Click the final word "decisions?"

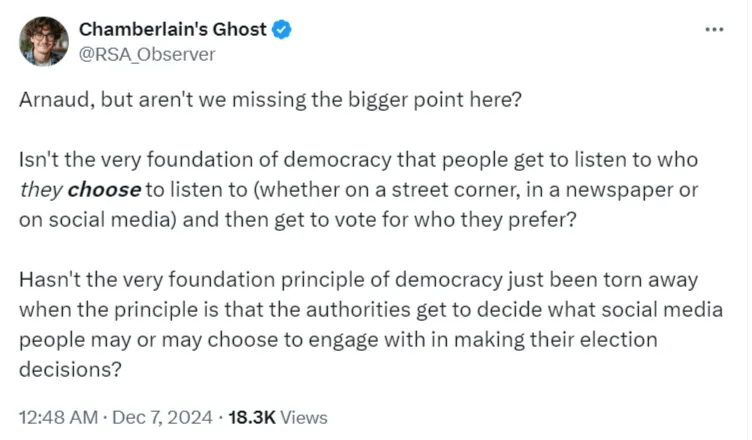point(70,369)
